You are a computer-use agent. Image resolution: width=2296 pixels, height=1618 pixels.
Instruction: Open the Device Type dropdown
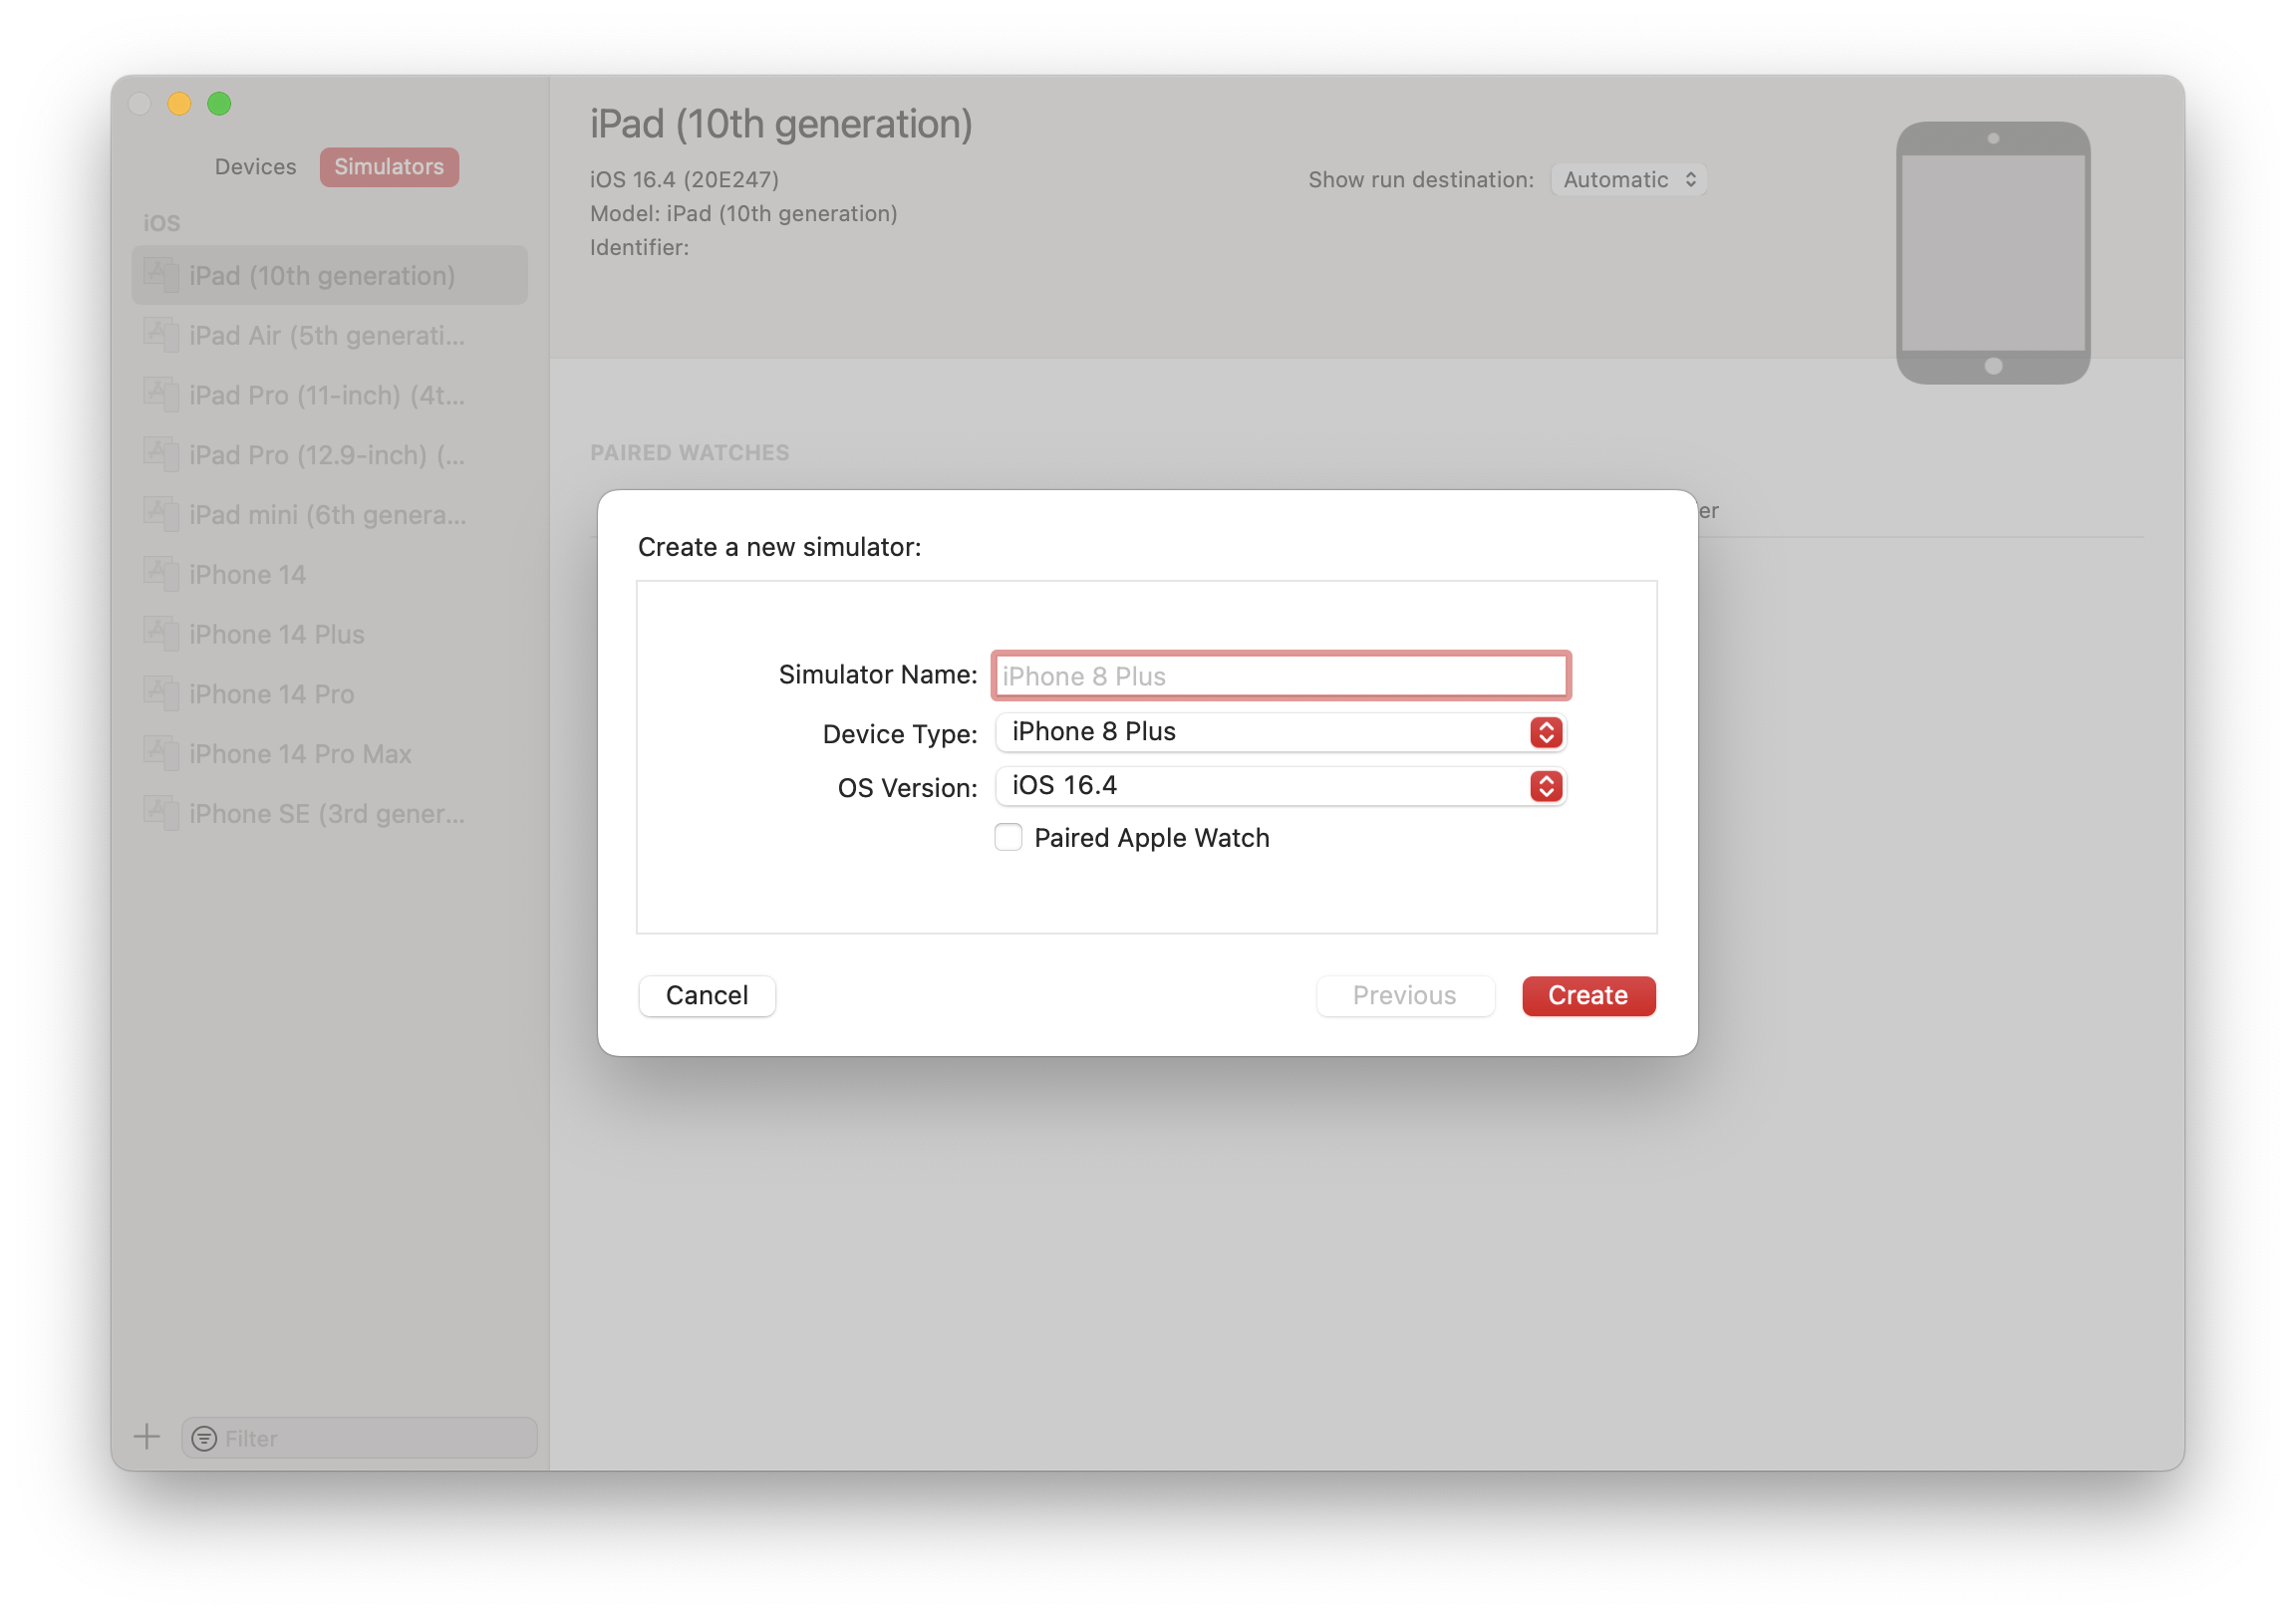click(1280, 732)
